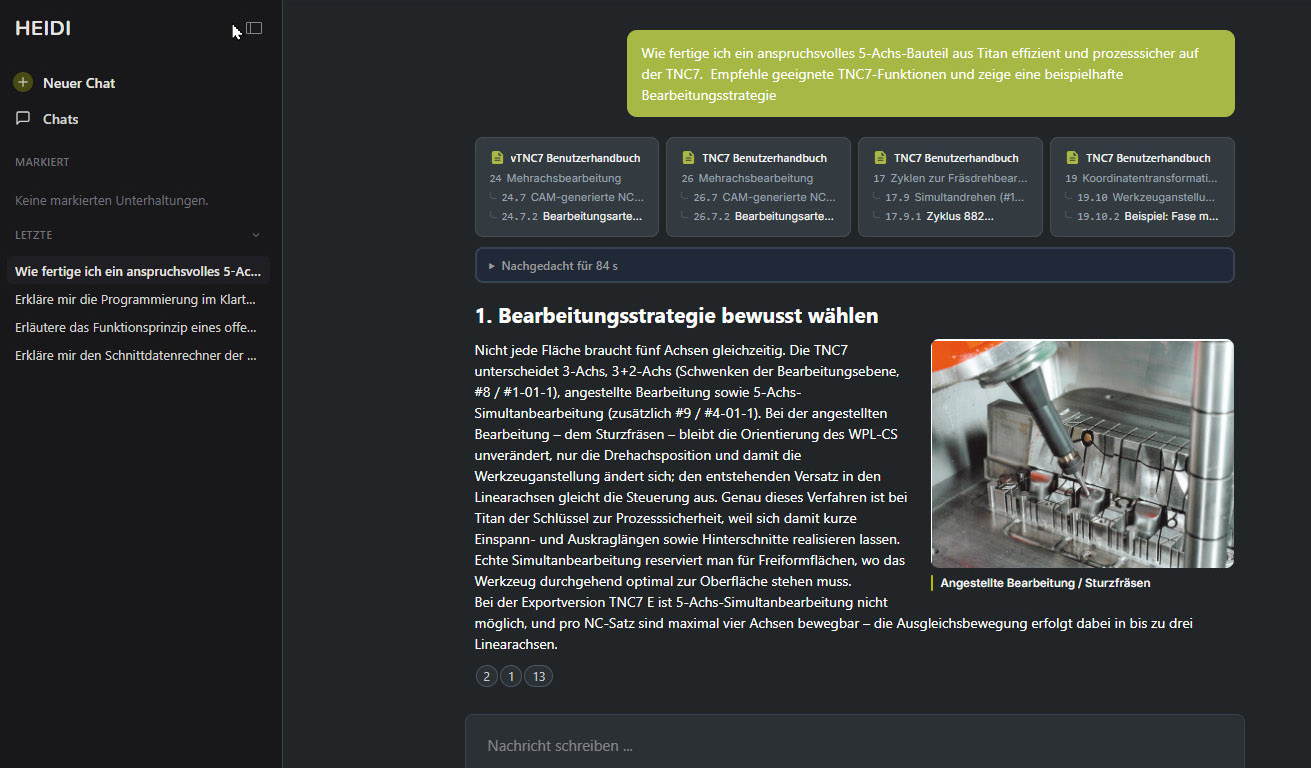Open the Sturzfräsen machining image
Screen dimensions: 1311x768
click(1082, 454)
